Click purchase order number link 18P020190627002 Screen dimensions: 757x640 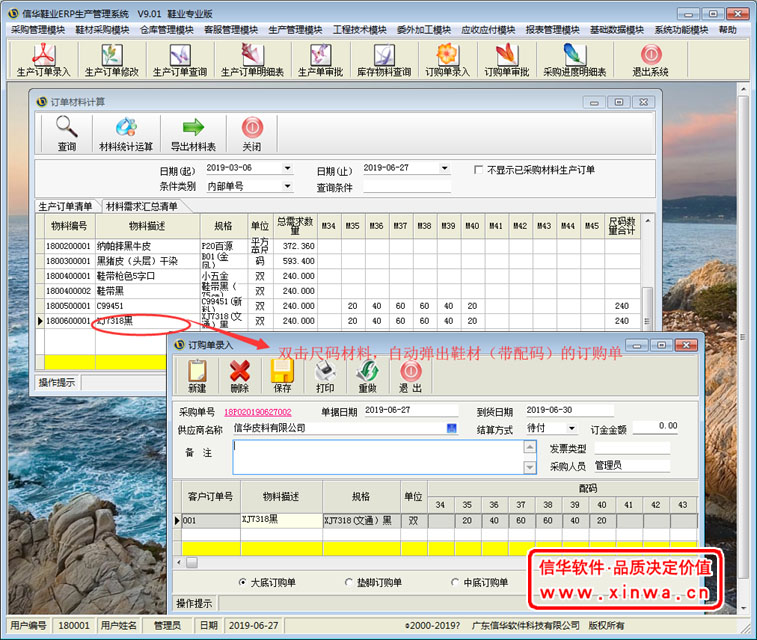(x=258, y=412)
